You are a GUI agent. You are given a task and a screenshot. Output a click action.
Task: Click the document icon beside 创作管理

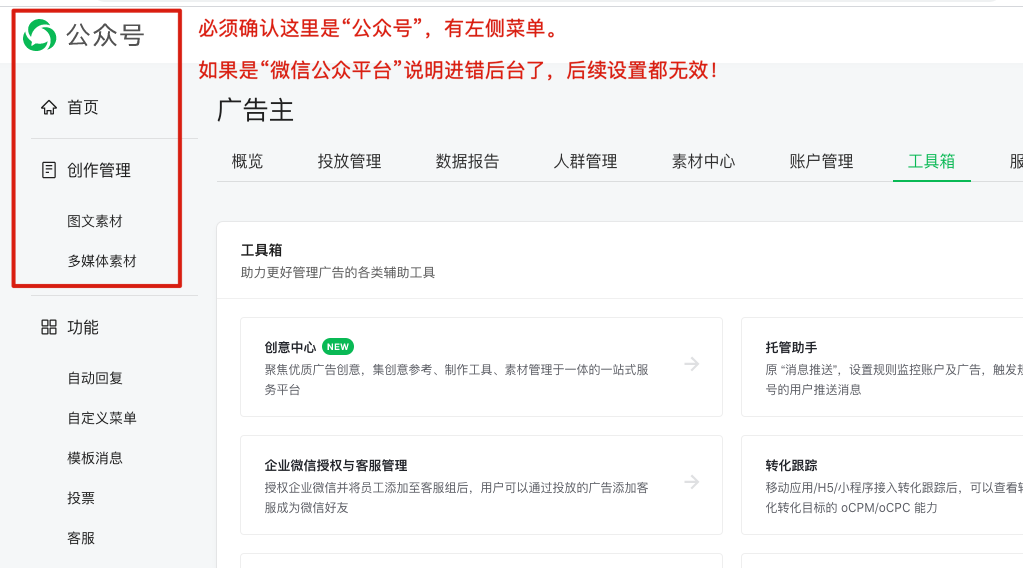[49, 170]
